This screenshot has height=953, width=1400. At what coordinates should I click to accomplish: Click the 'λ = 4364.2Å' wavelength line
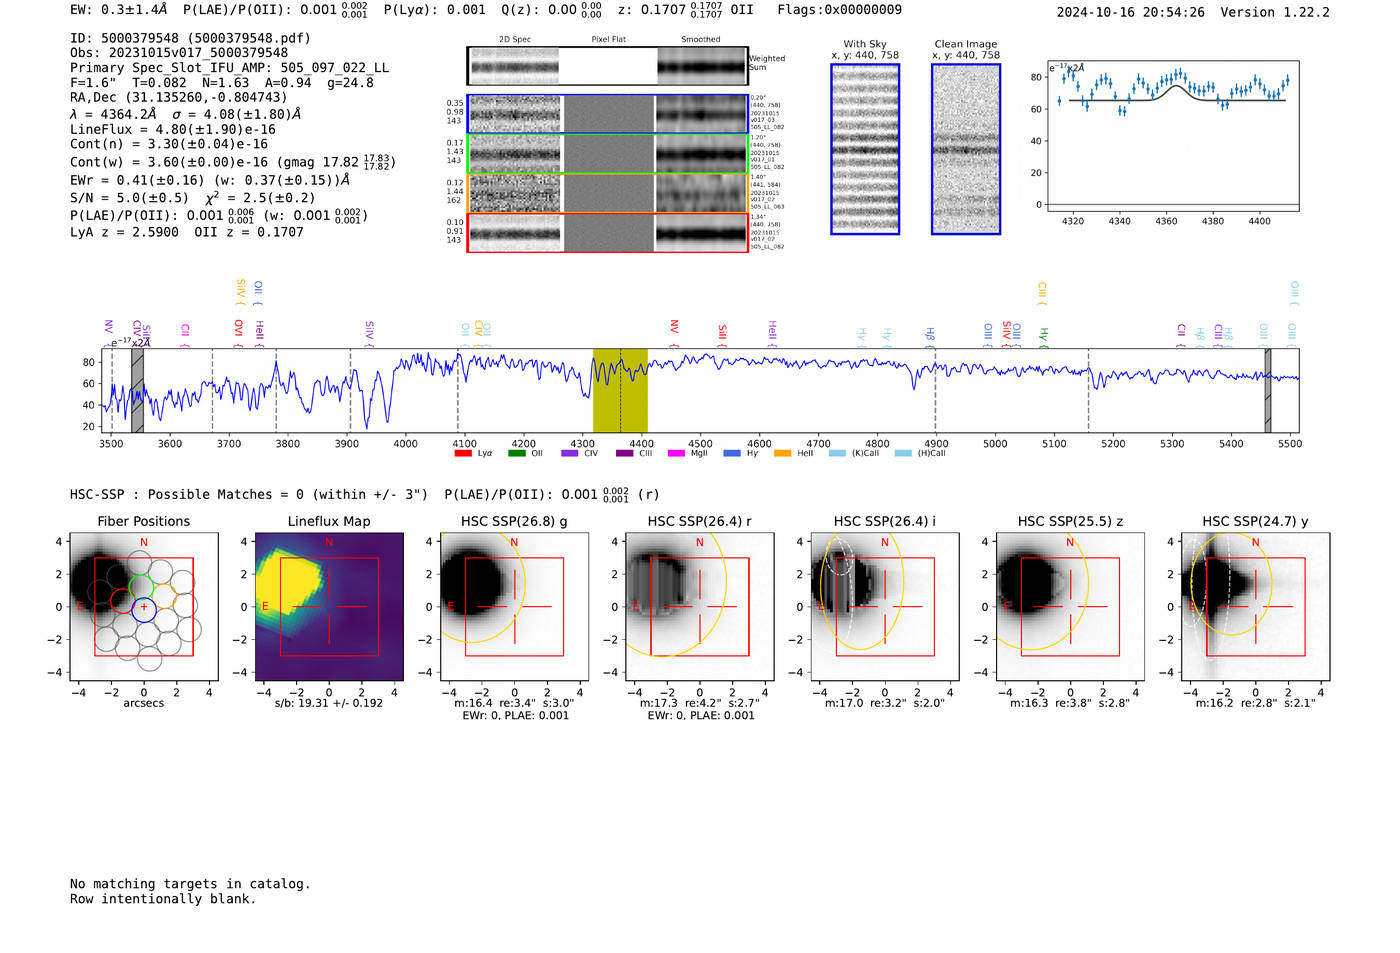point(186,114)
